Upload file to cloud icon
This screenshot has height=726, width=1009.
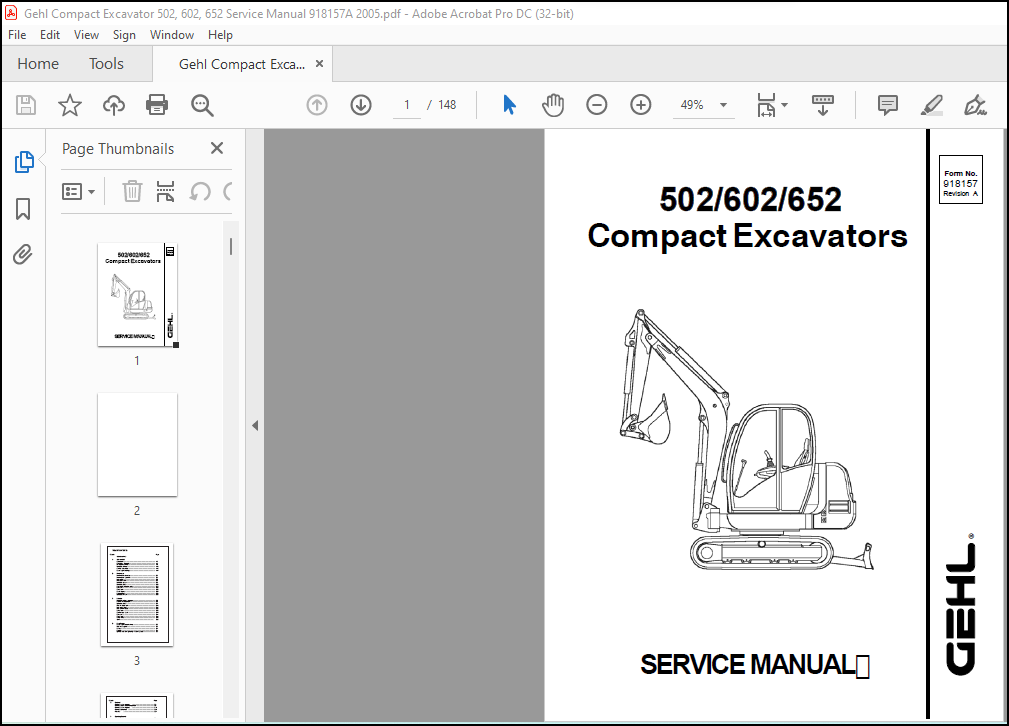pos(114,105)
